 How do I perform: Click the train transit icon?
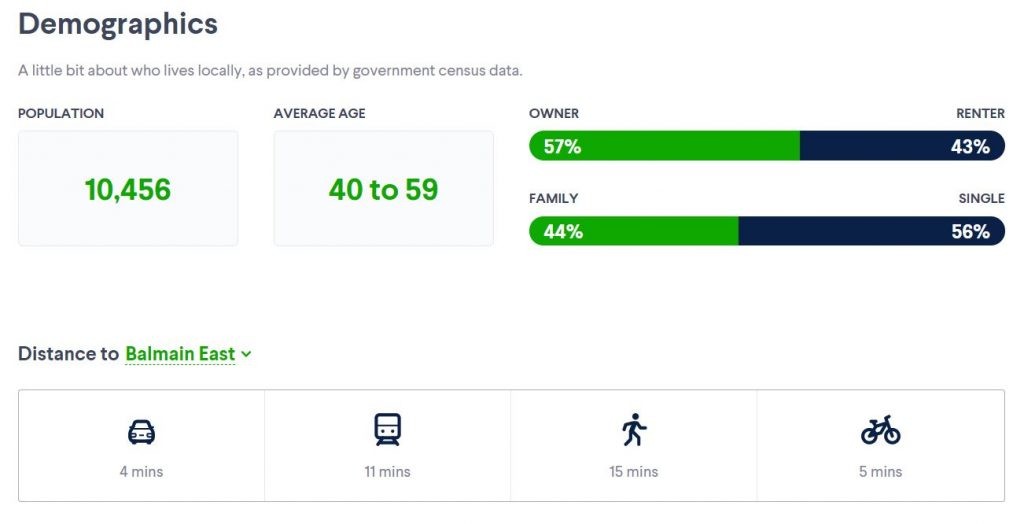387,430
